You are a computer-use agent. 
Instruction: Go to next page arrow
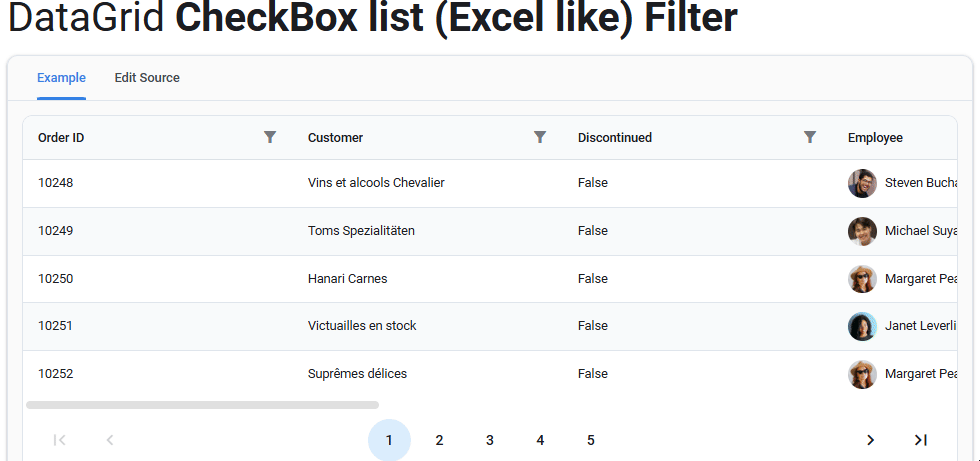click(870, 440)
